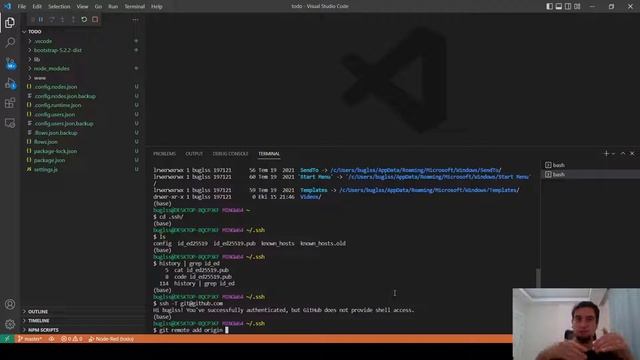This screenshot has width=640, height=360.
Task: Open the View menu
Action: (x=82, y=7)
